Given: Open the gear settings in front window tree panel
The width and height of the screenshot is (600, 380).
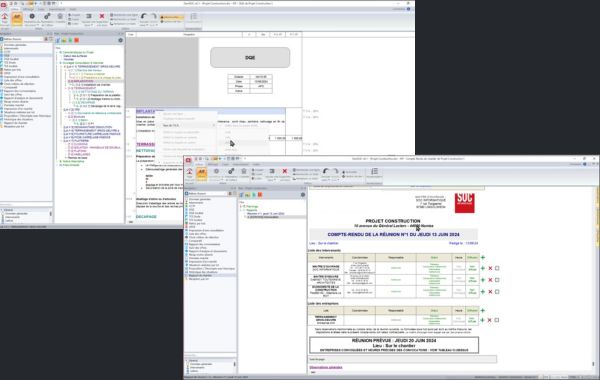Looking at the screenshot, I should (303, 195).
